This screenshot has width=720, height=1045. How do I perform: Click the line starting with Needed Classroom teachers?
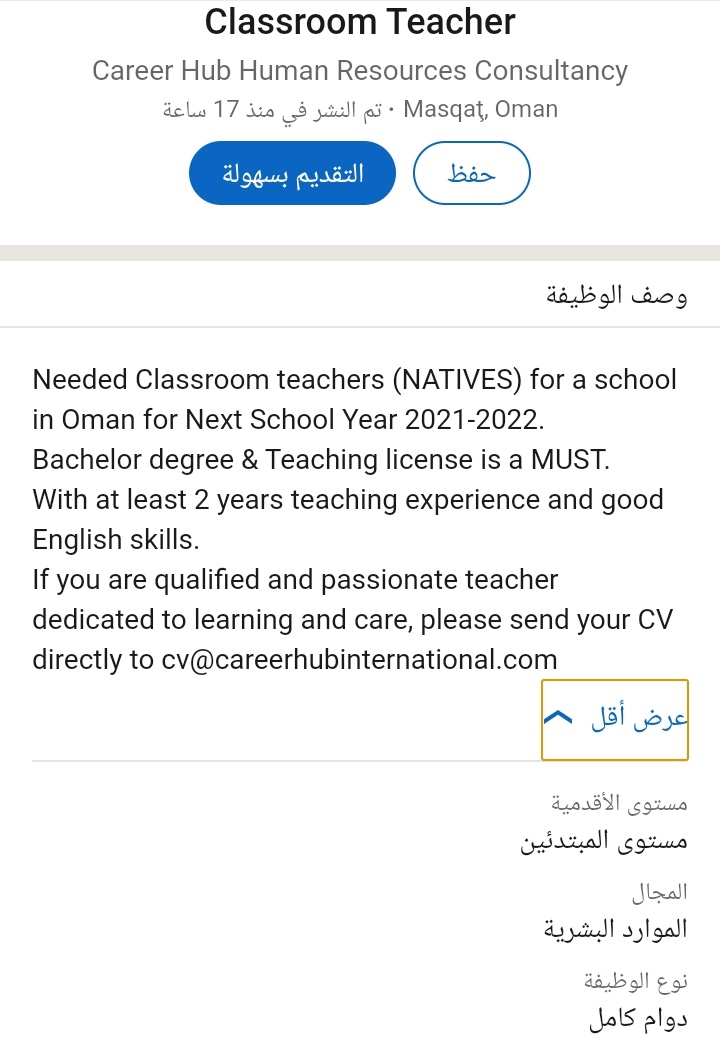pyautogui.click(x=354, y=380)
